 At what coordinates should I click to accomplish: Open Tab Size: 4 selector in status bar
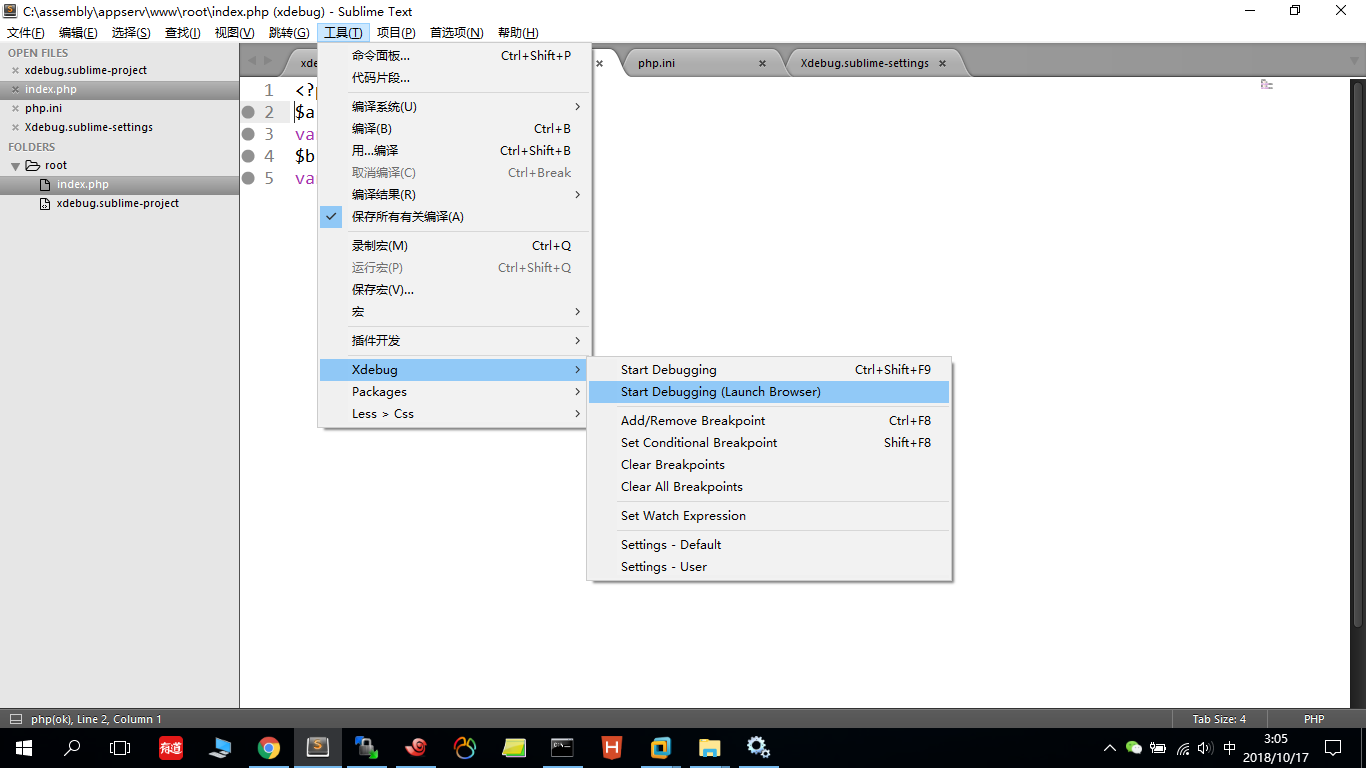click(x=1219, y=719)
